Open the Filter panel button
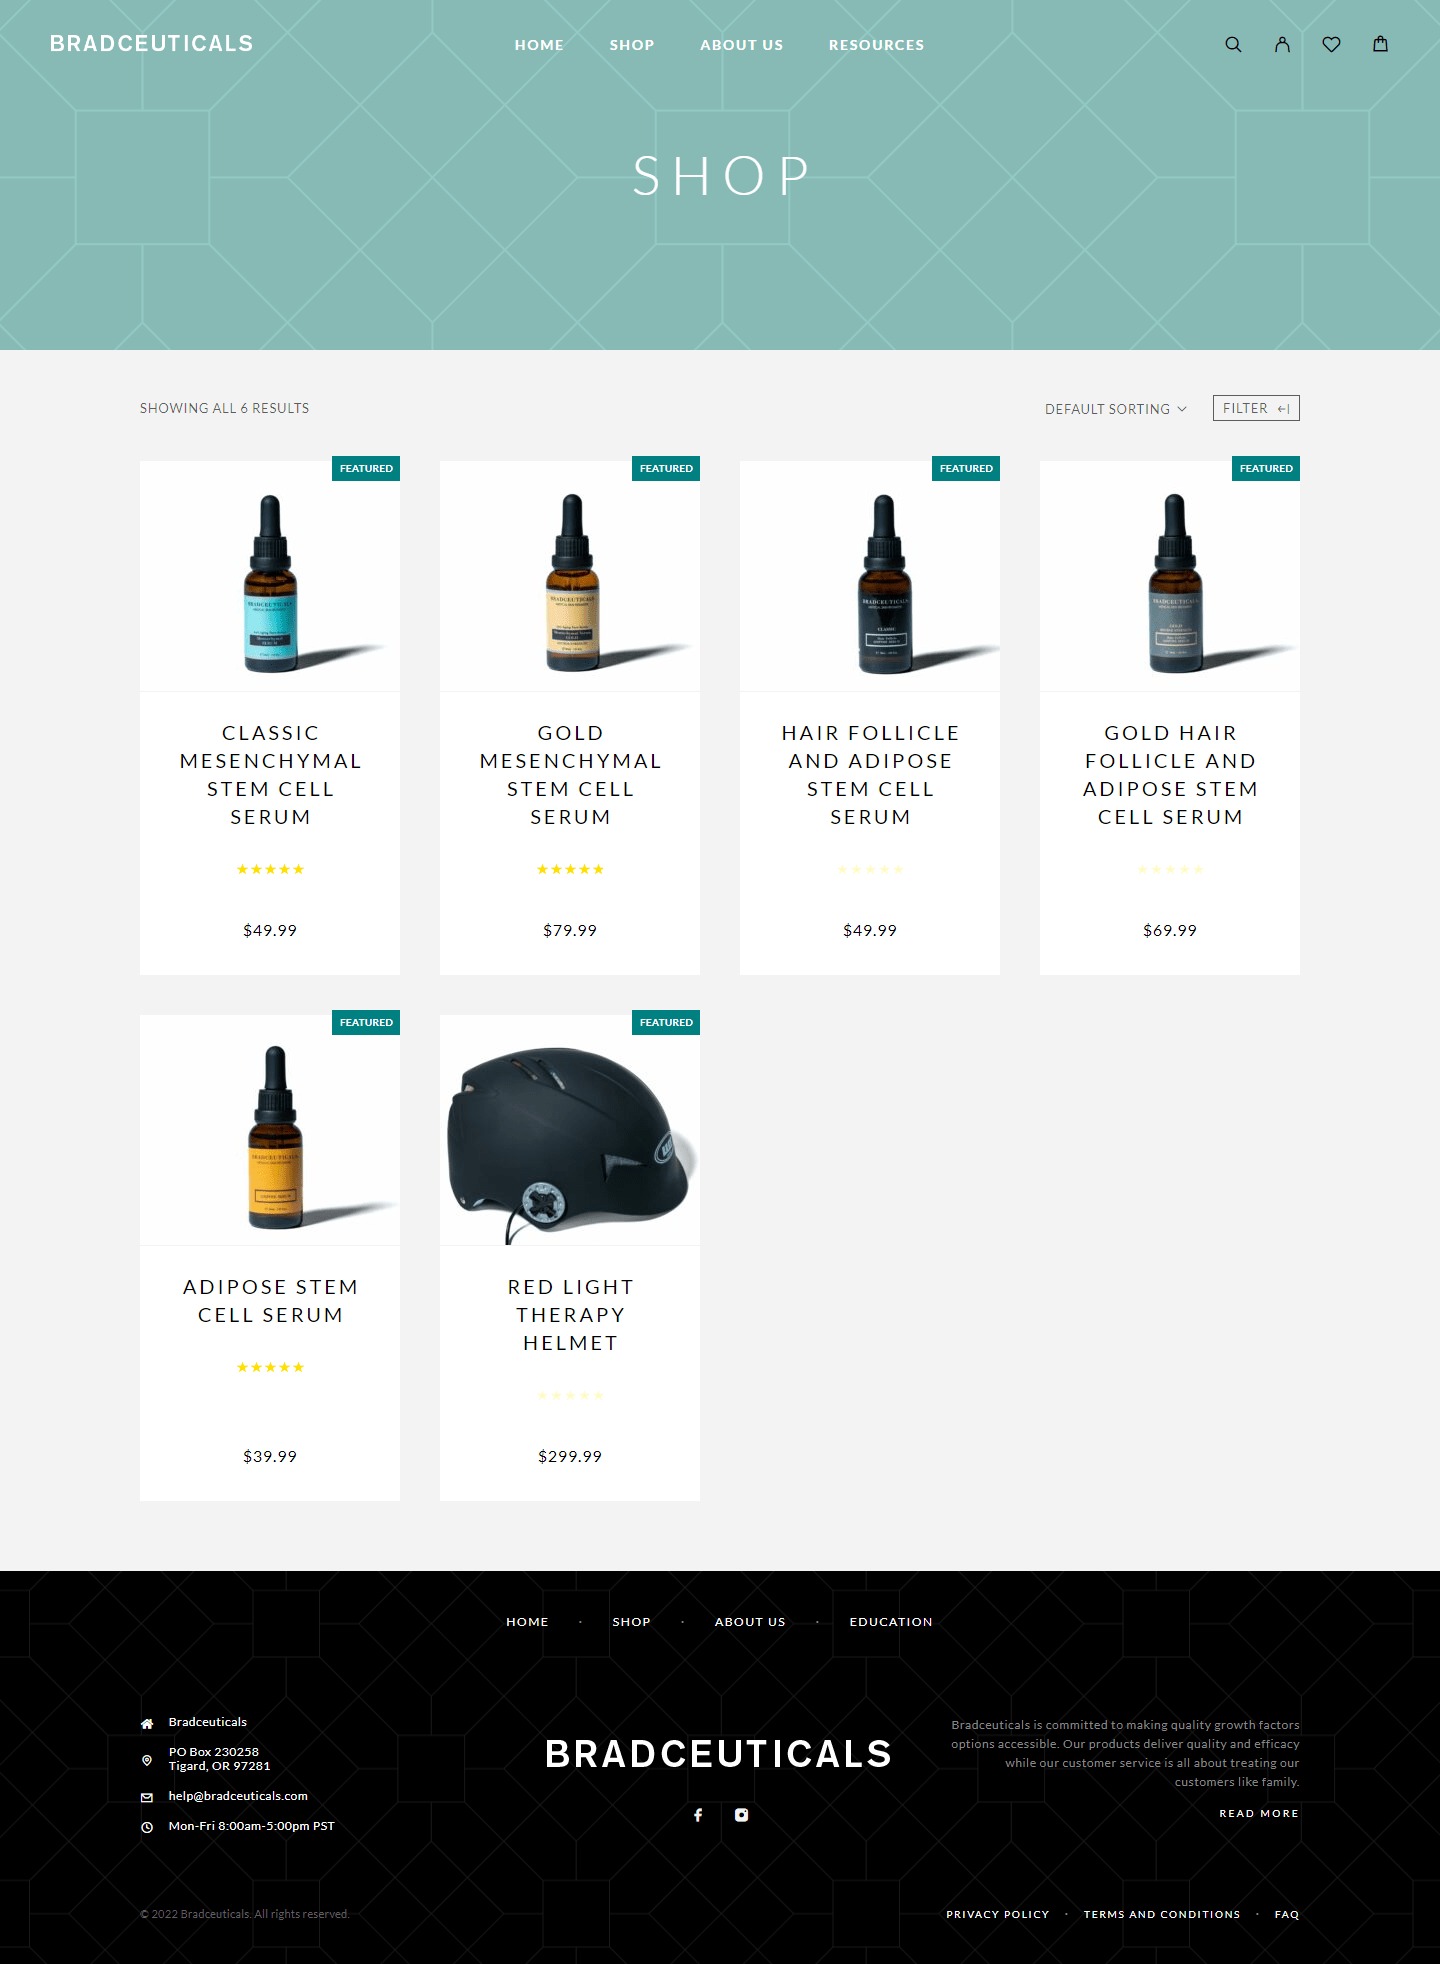The height and width of the screenshot is (1964, 1440). click(1255, 408)
